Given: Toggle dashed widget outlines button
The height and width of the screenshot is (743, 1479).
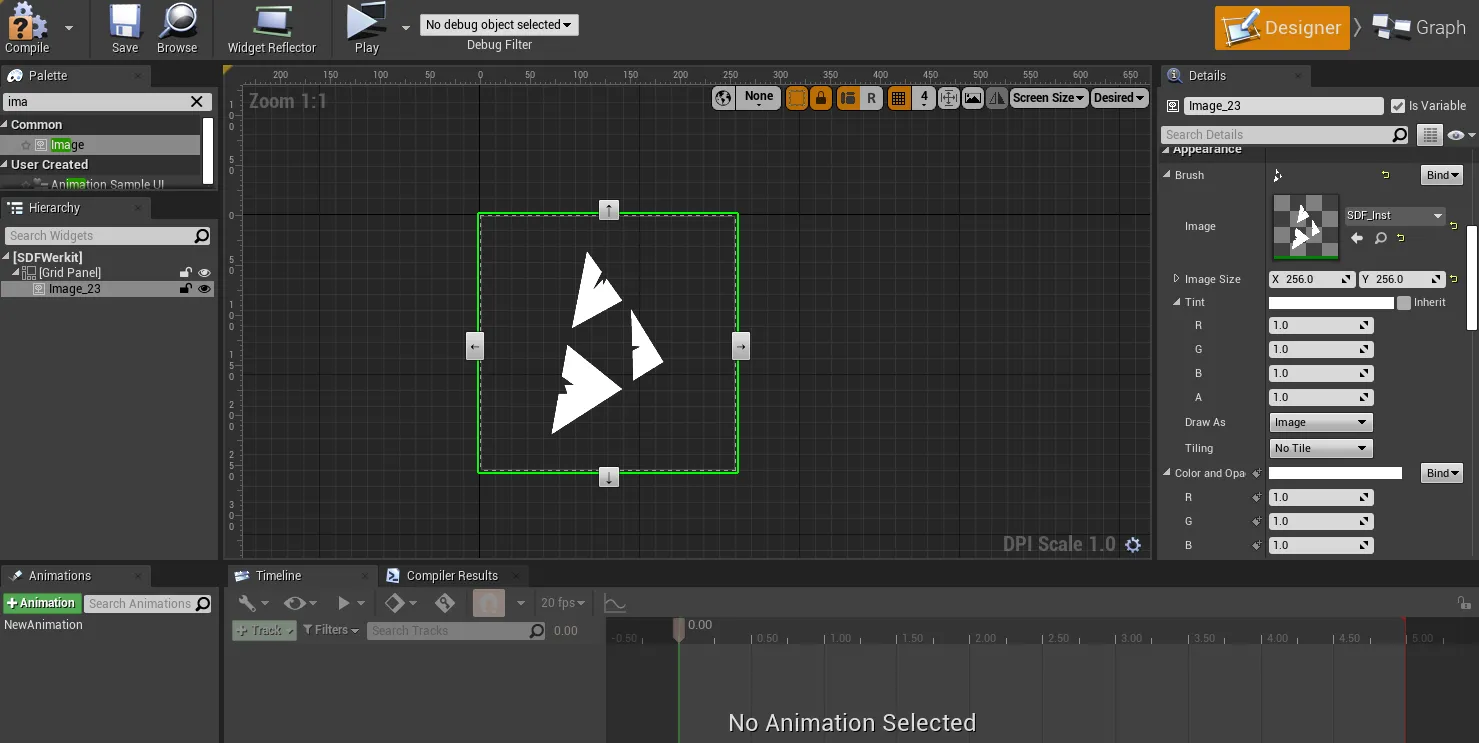Looking at the screenshot, I should tap(797, 98).
